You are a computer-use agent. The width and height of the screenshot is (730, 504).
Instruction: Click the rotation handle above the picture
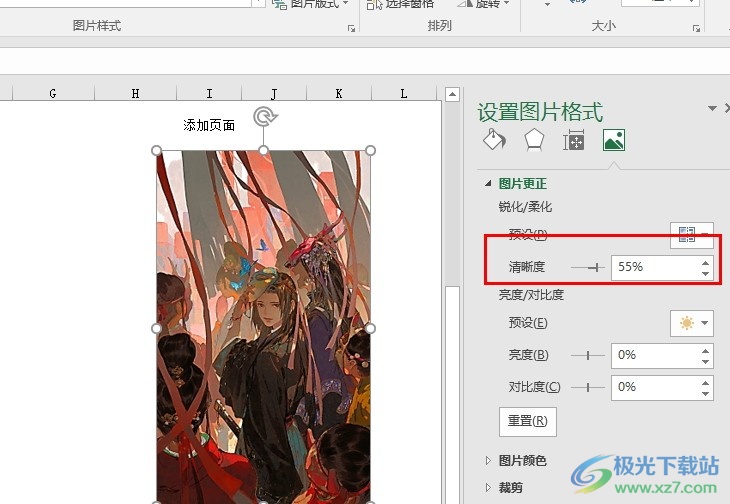[x=265, y=116]
